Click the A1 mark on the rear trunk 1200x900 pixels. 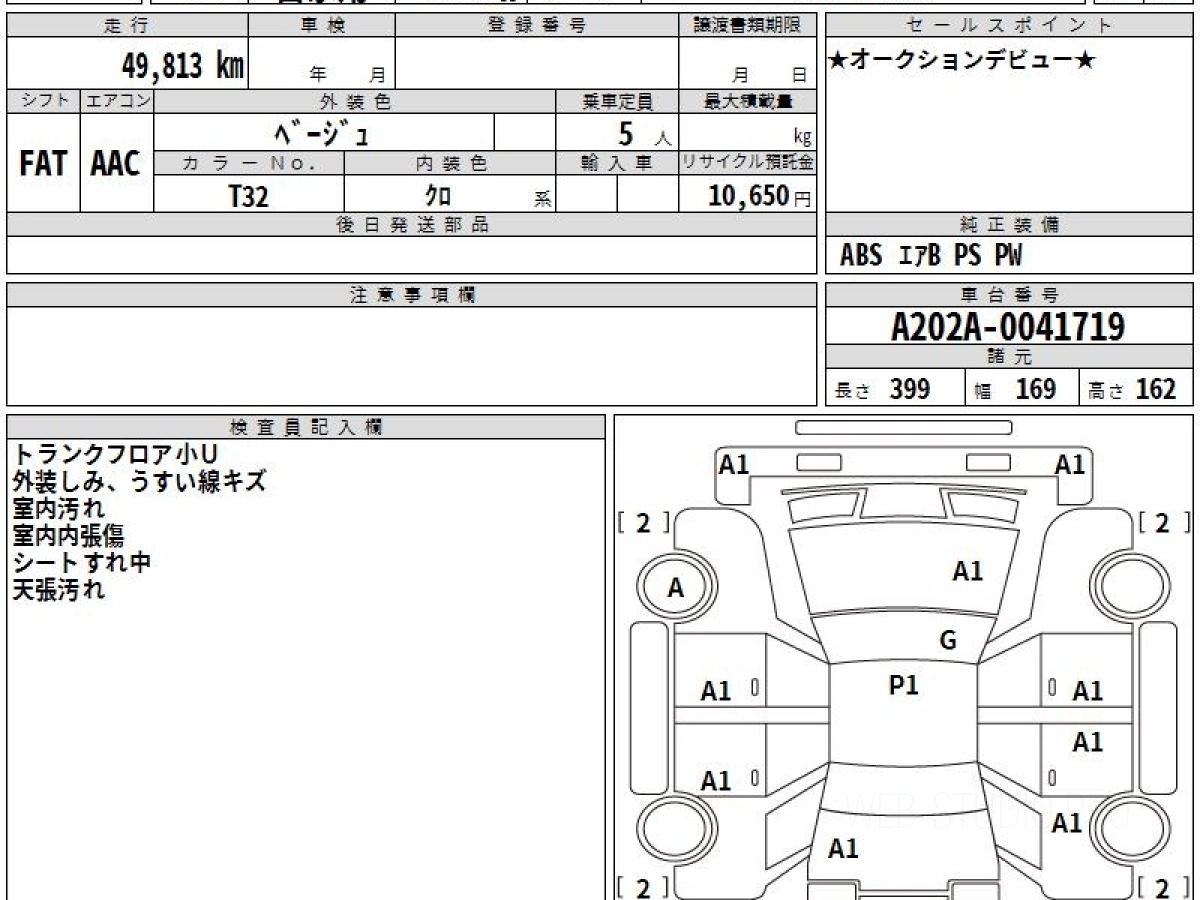tap(843, 849)
